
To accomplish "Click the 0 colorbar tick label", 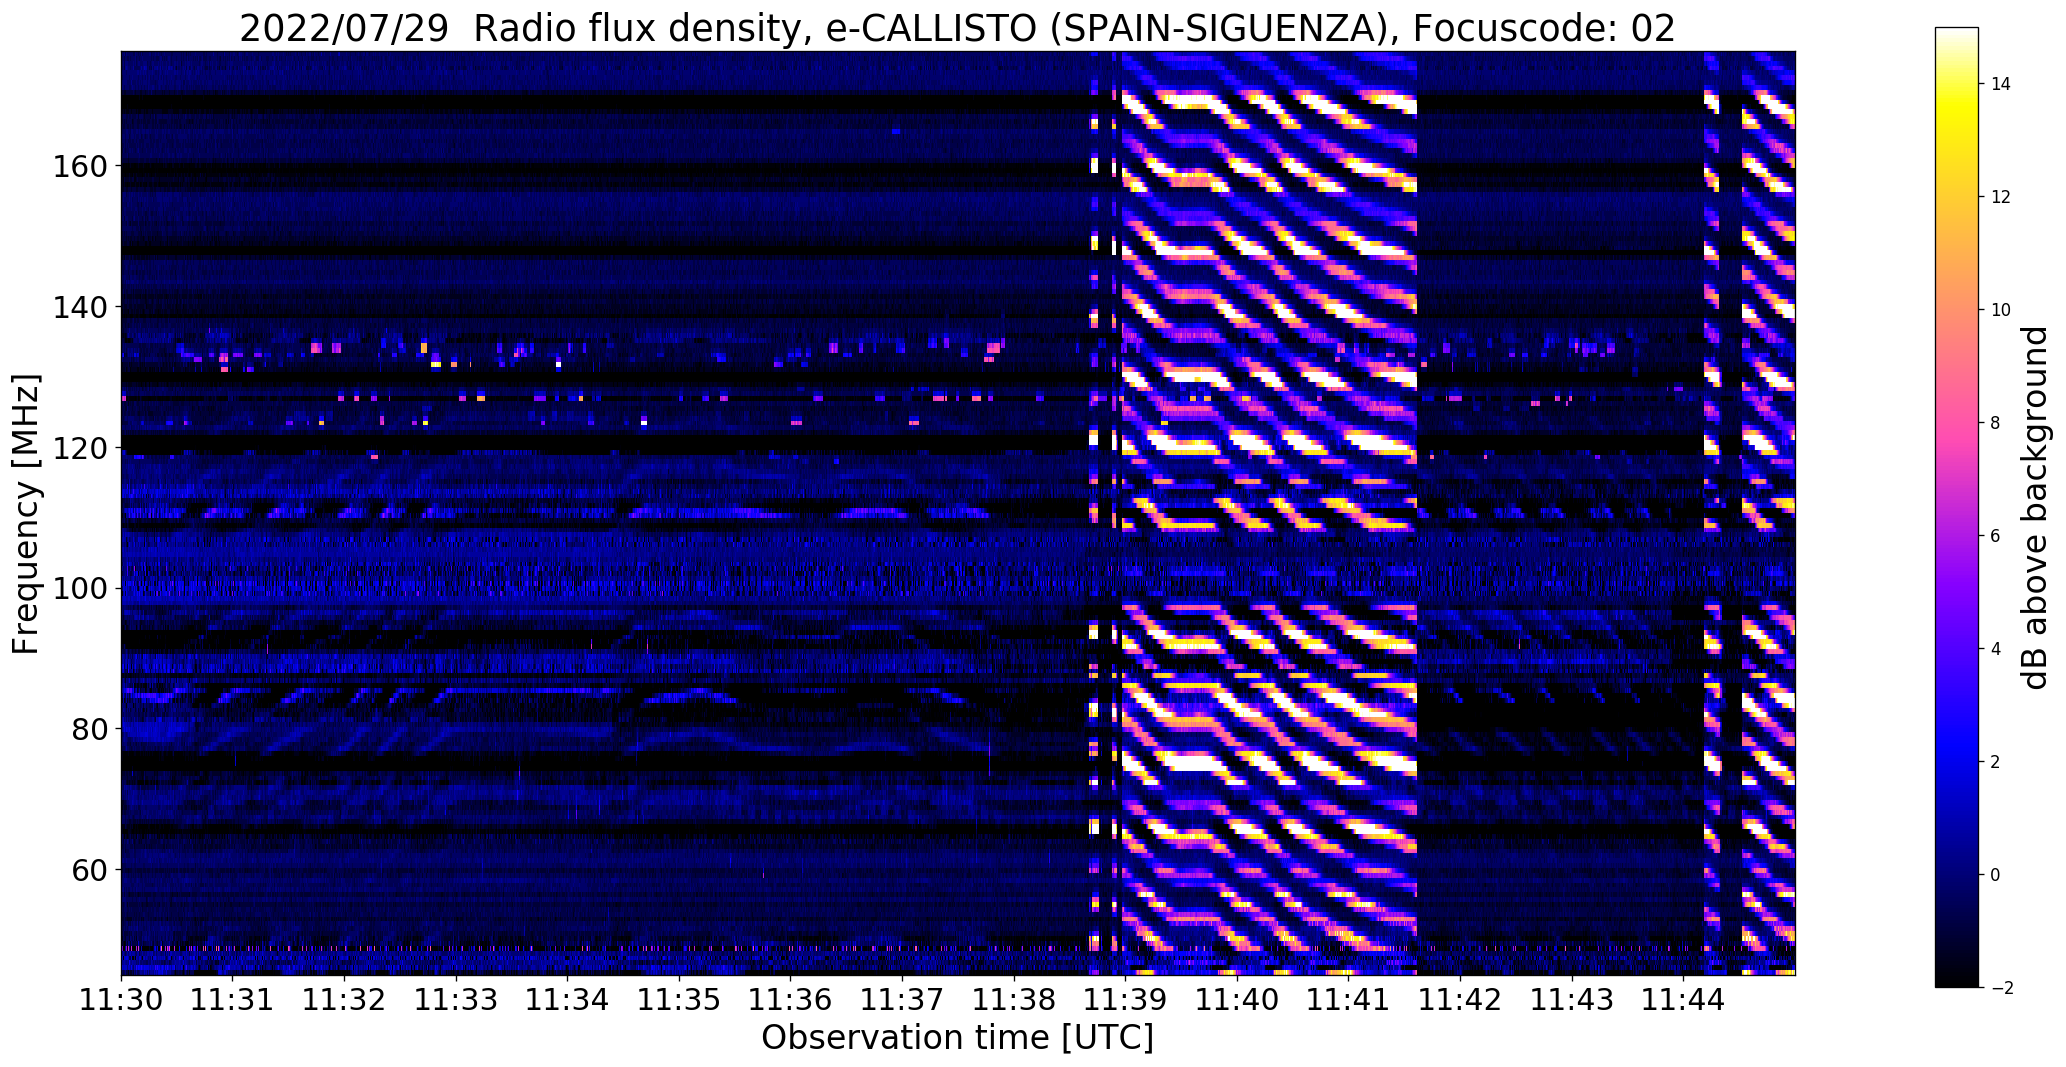I will [1995, 875].
